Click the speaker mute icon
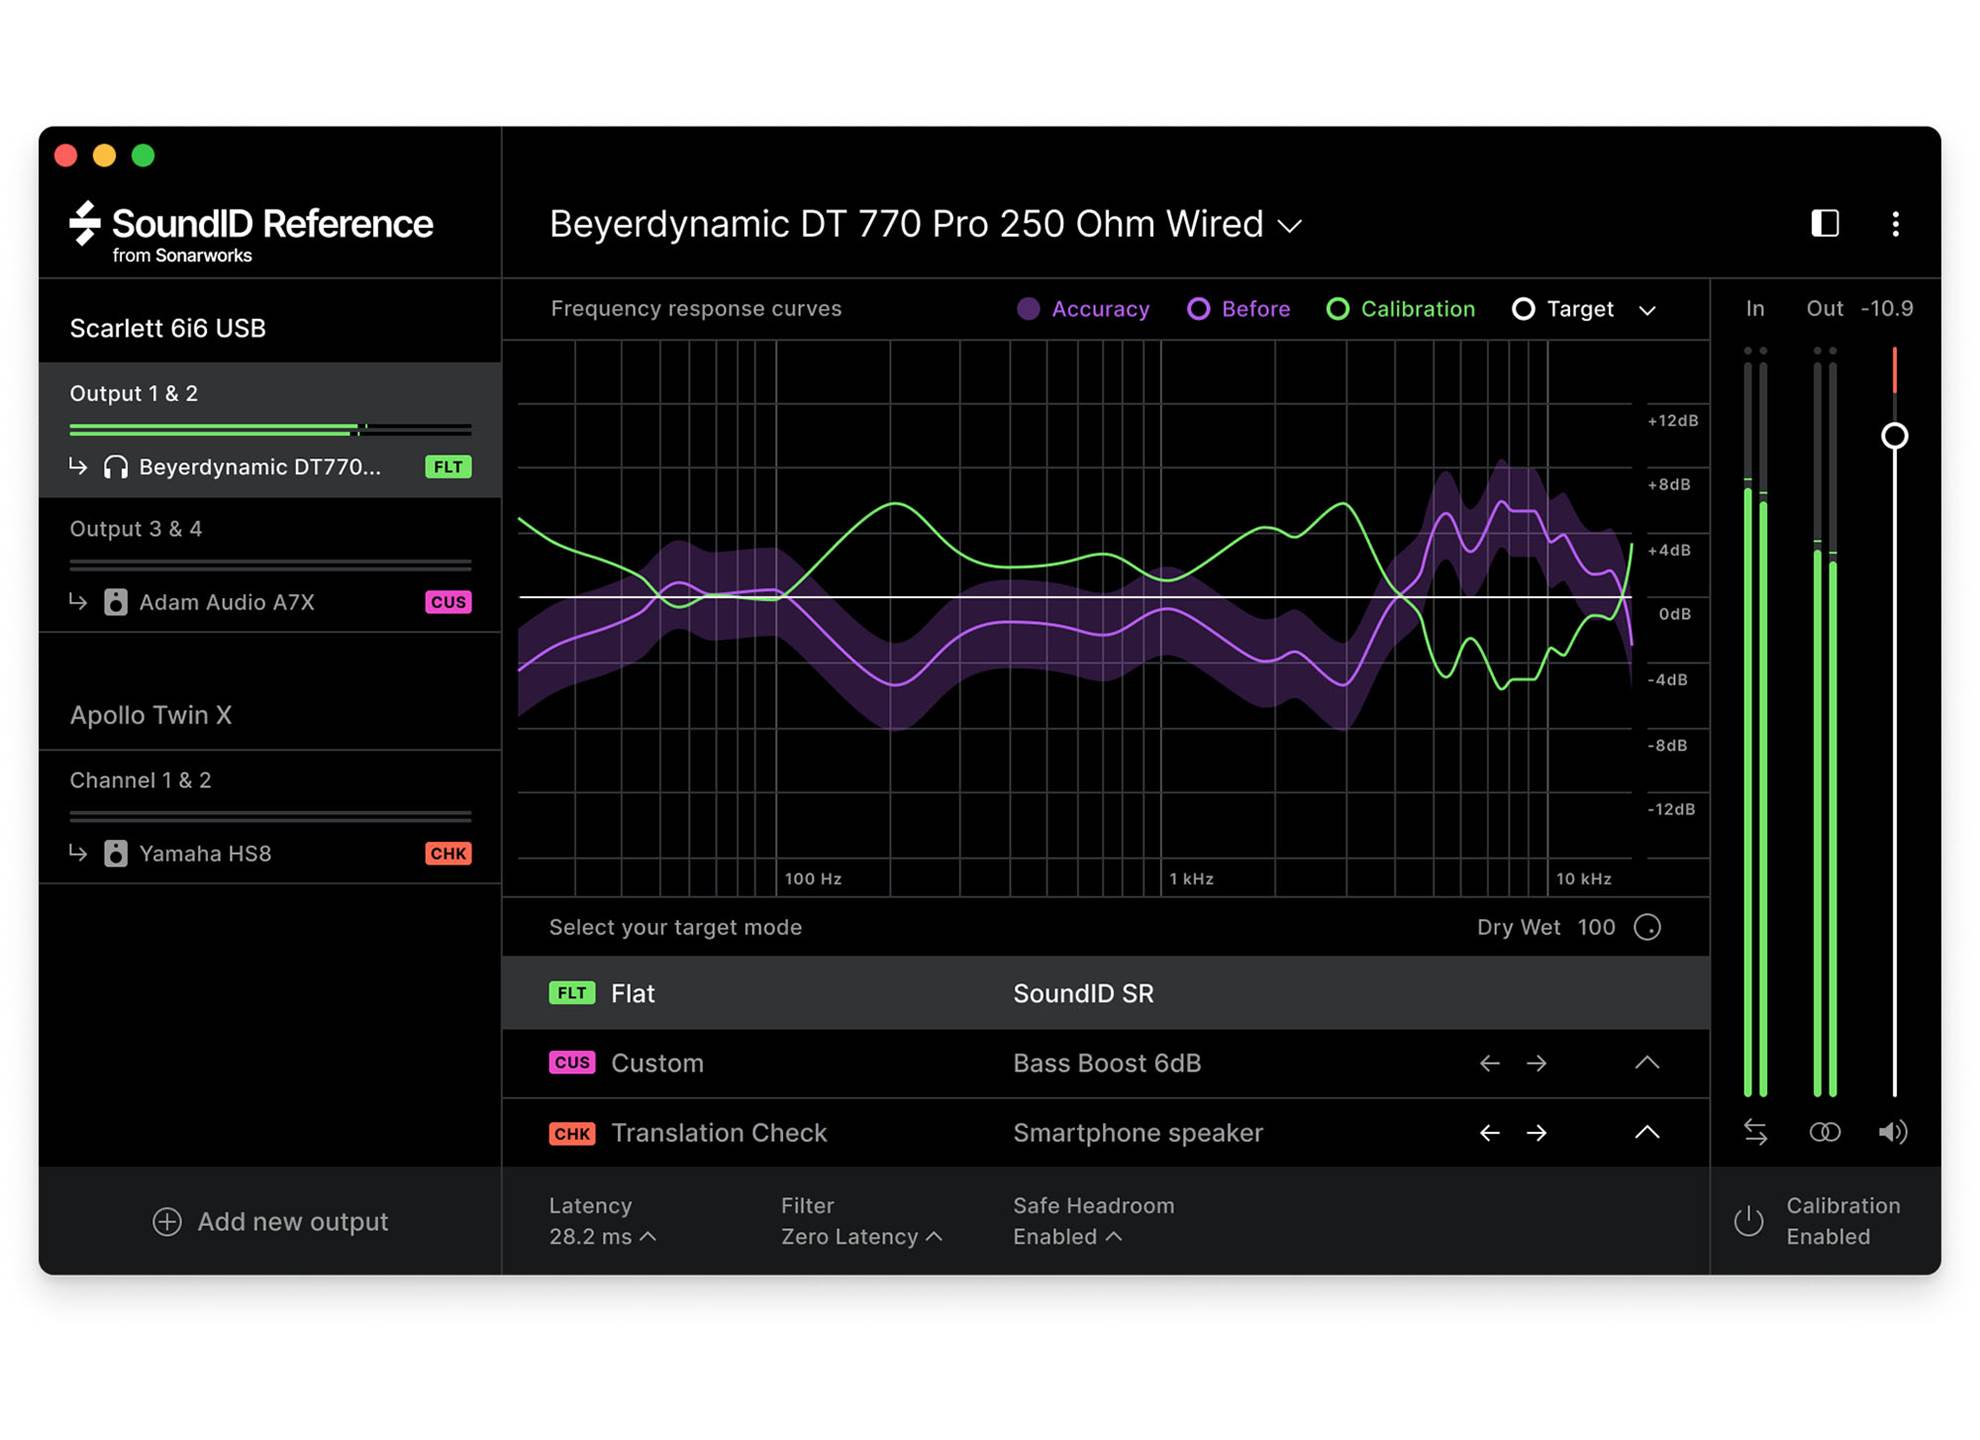This screenshot has height=1440, width=1980. click(x=1892, y=1132)
